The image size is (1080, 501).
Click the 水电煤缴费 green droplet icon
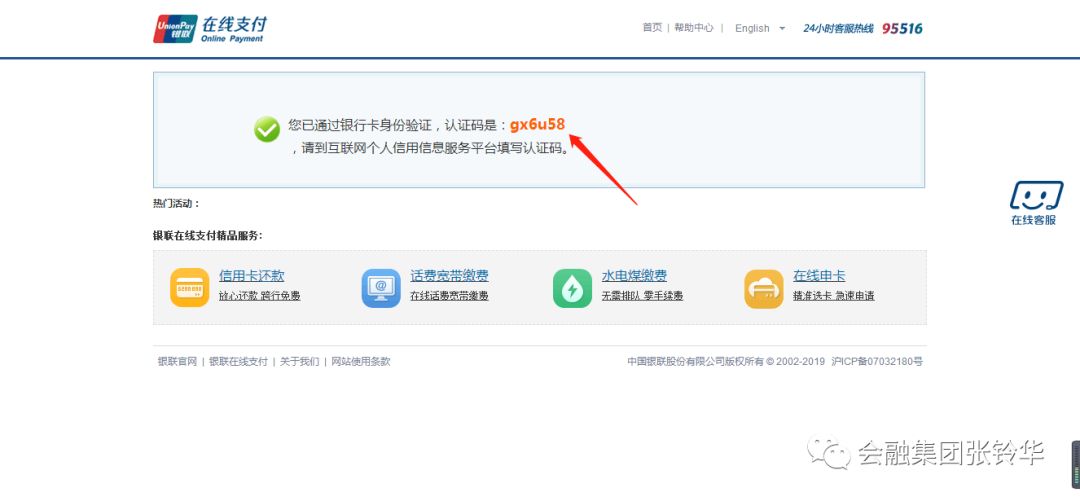pos(572,287)
